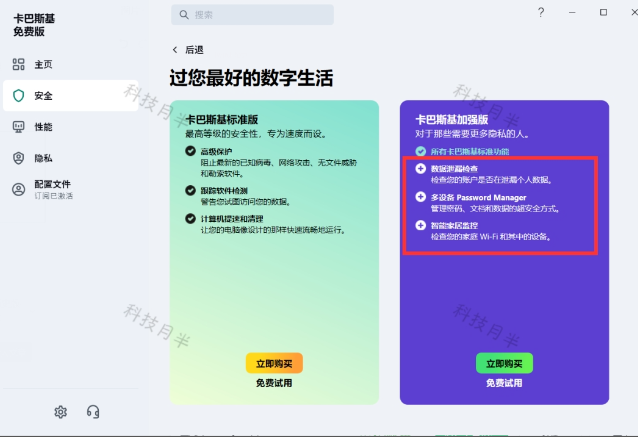Click the 配置文件 profile person icon

pyautogui.click(x=18, y=189)
